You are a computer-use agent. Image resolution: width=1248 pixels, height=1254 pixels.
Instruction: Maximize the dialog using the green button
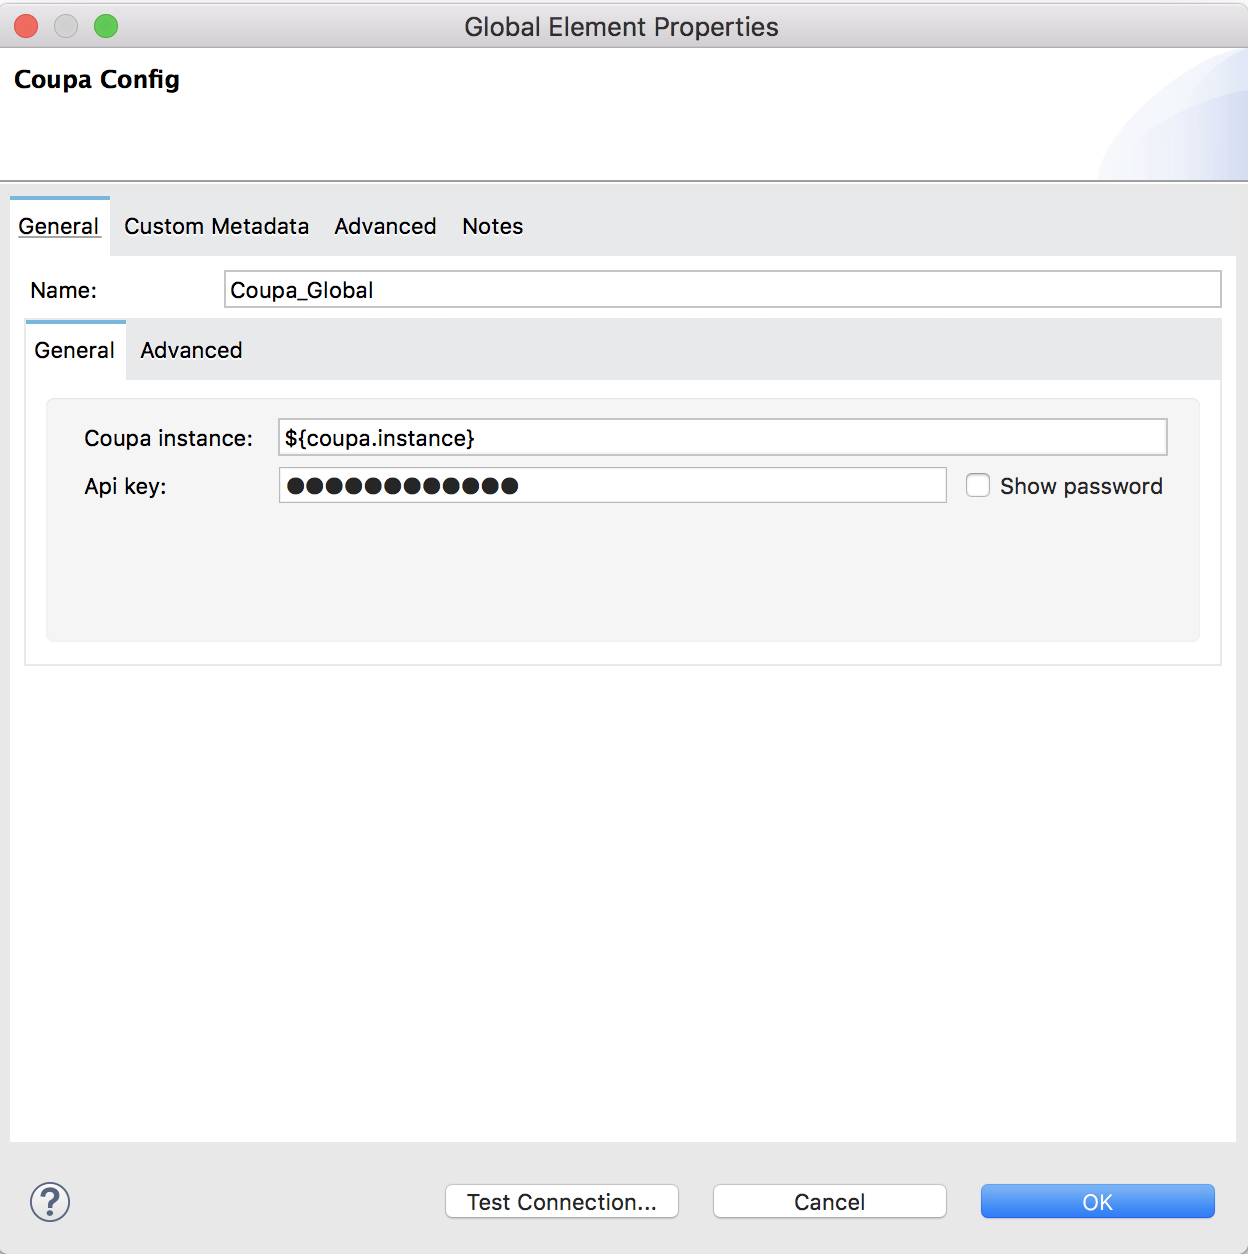click(106, 26)
